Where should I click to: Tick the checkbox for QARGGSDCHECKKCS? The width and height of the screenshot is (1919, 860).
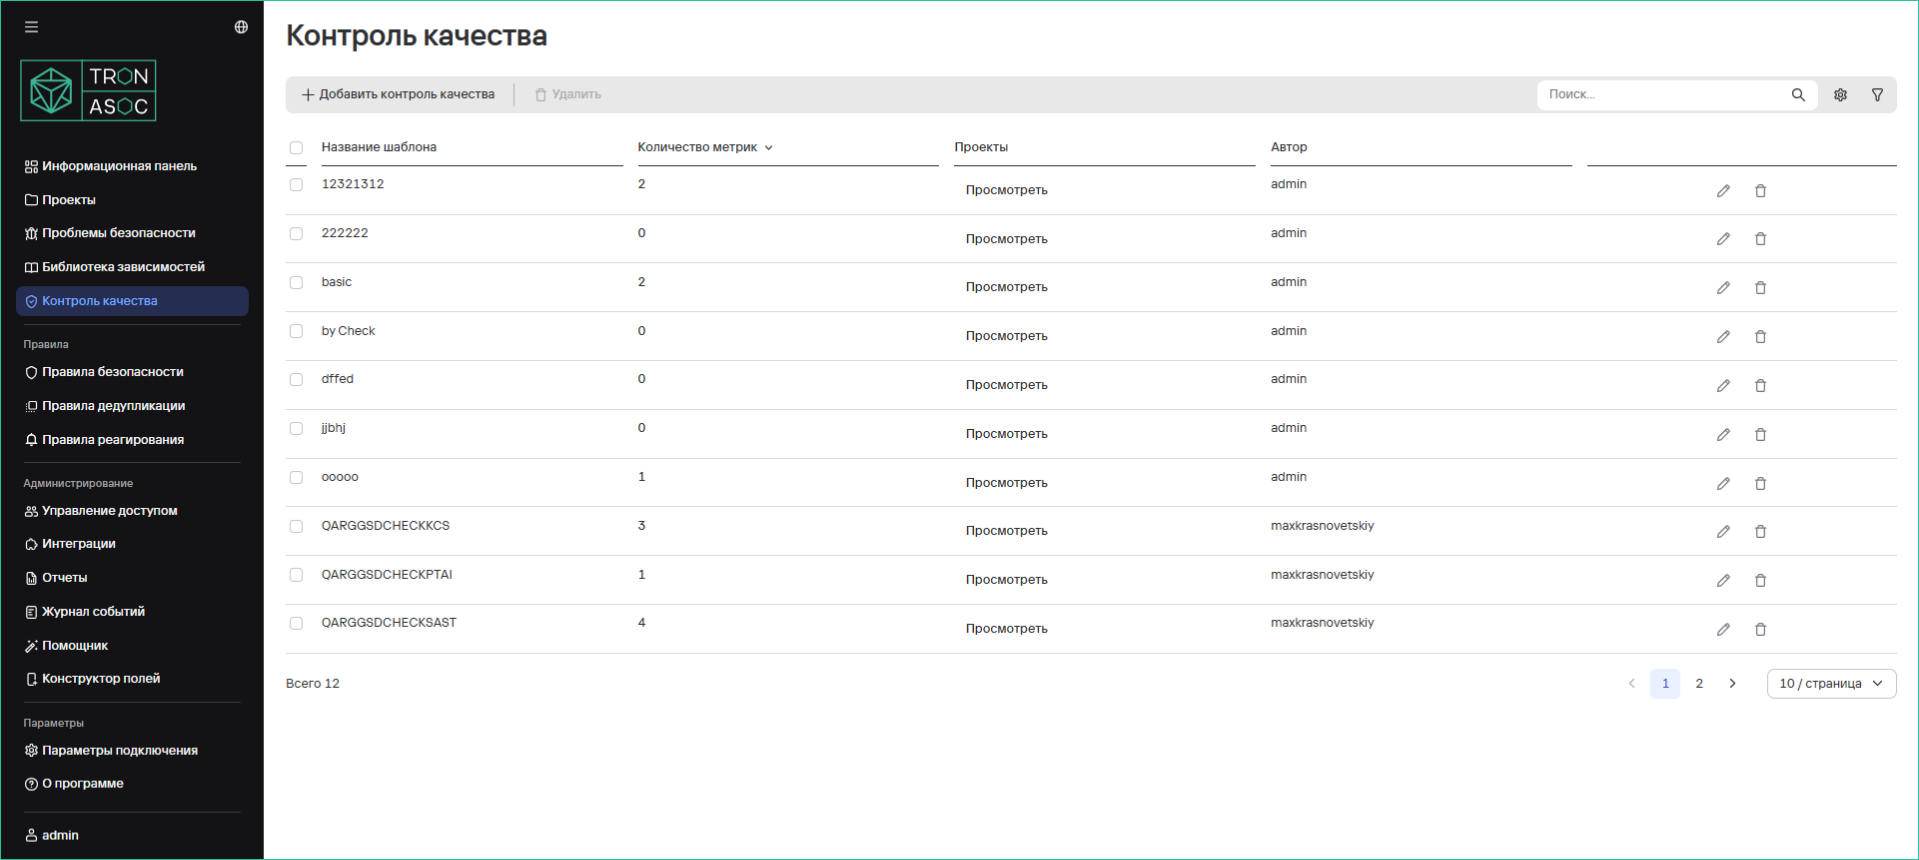[296, 527]
